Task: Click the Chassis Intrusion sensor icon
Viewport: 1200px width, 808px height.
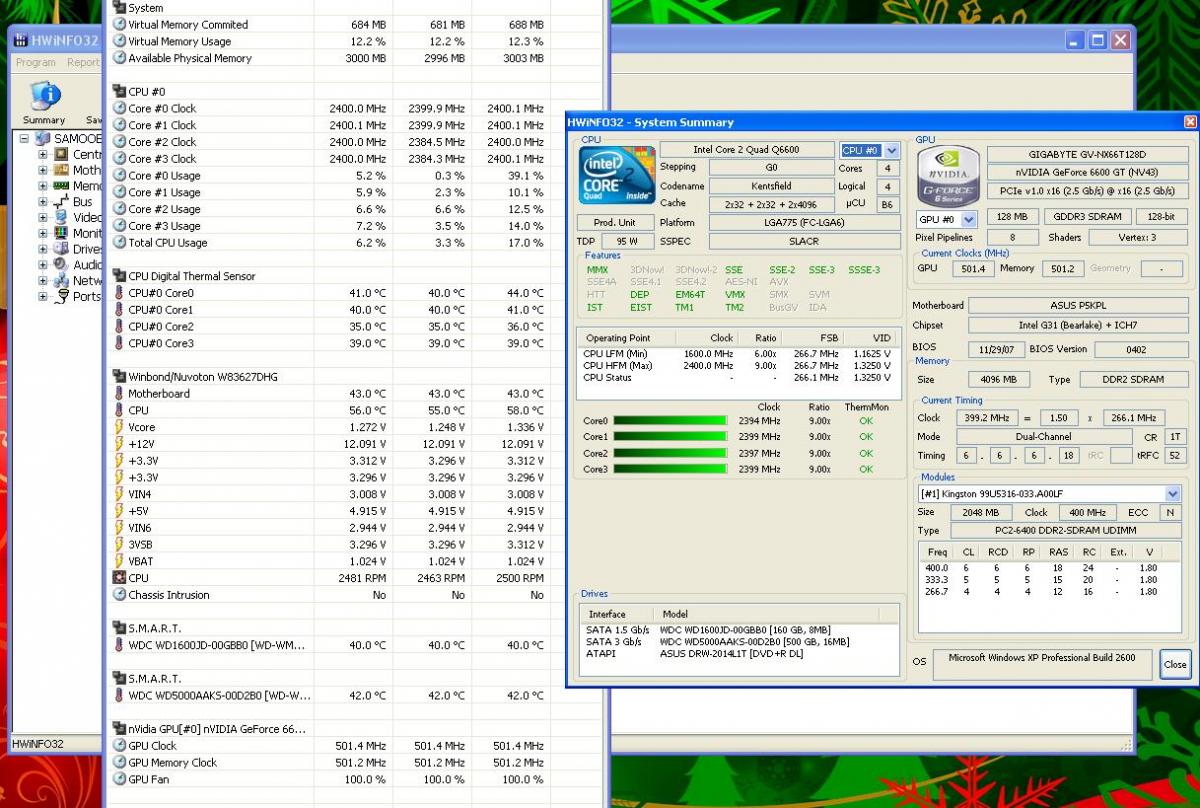Action: coord(119,595)
